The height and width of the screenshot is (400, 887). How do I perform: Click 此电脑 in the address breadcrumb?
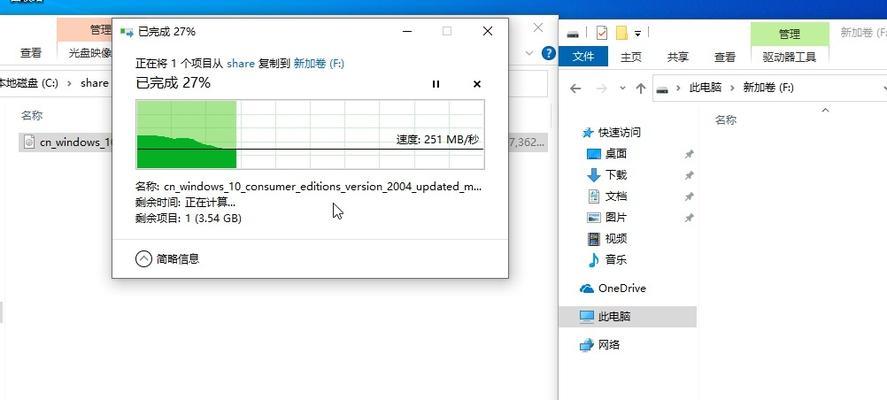[705, 88]
